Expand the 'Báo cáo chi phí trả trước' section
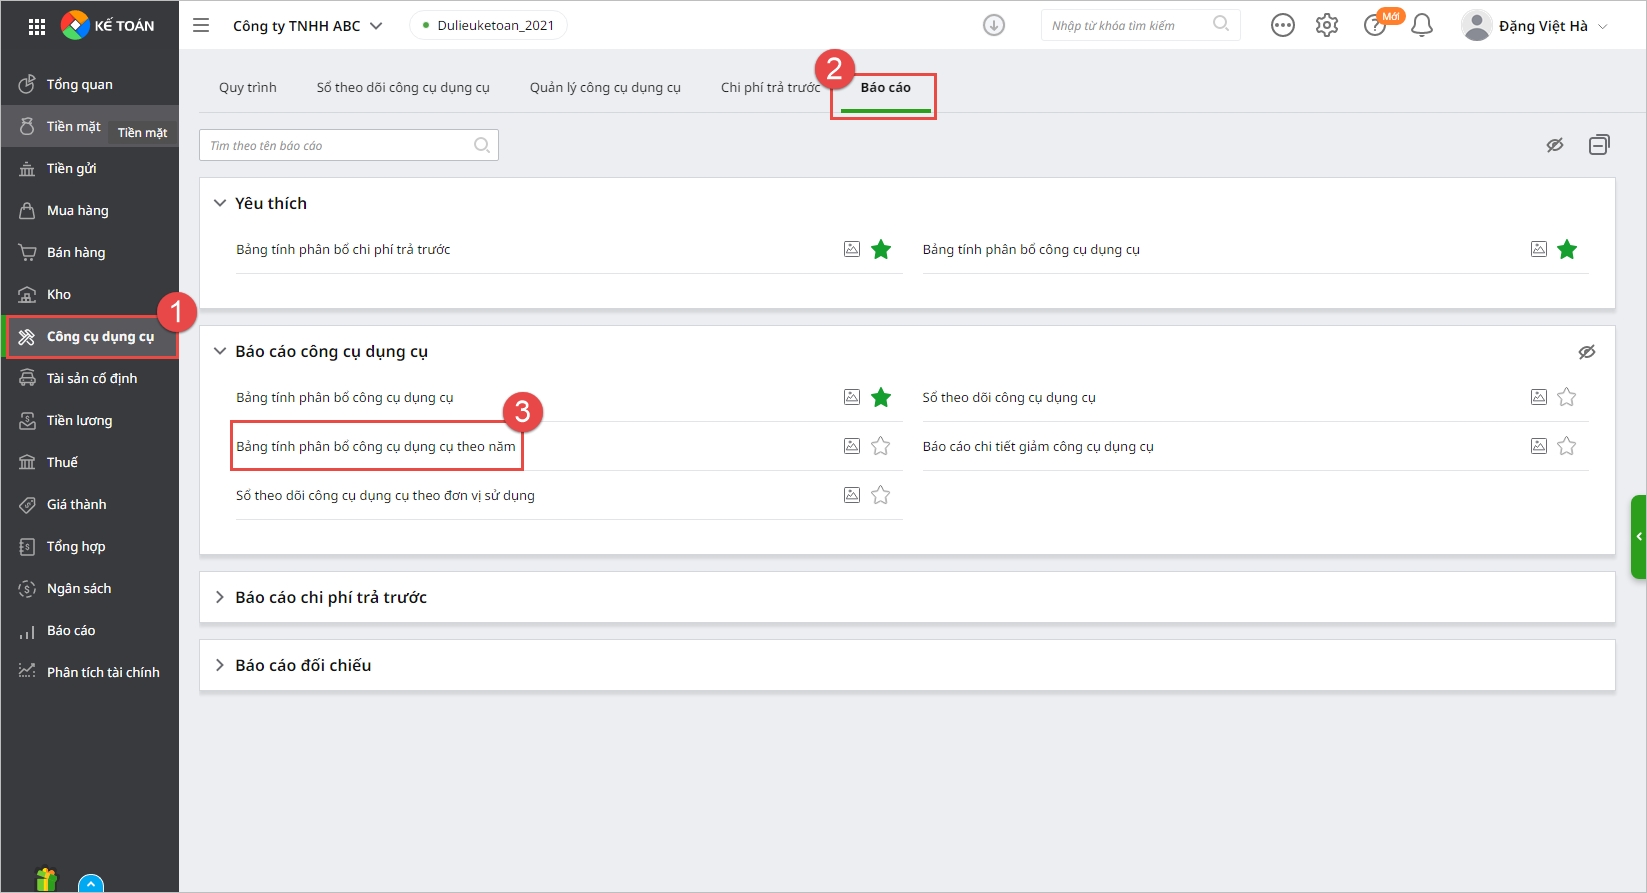 tap(220, 597)
